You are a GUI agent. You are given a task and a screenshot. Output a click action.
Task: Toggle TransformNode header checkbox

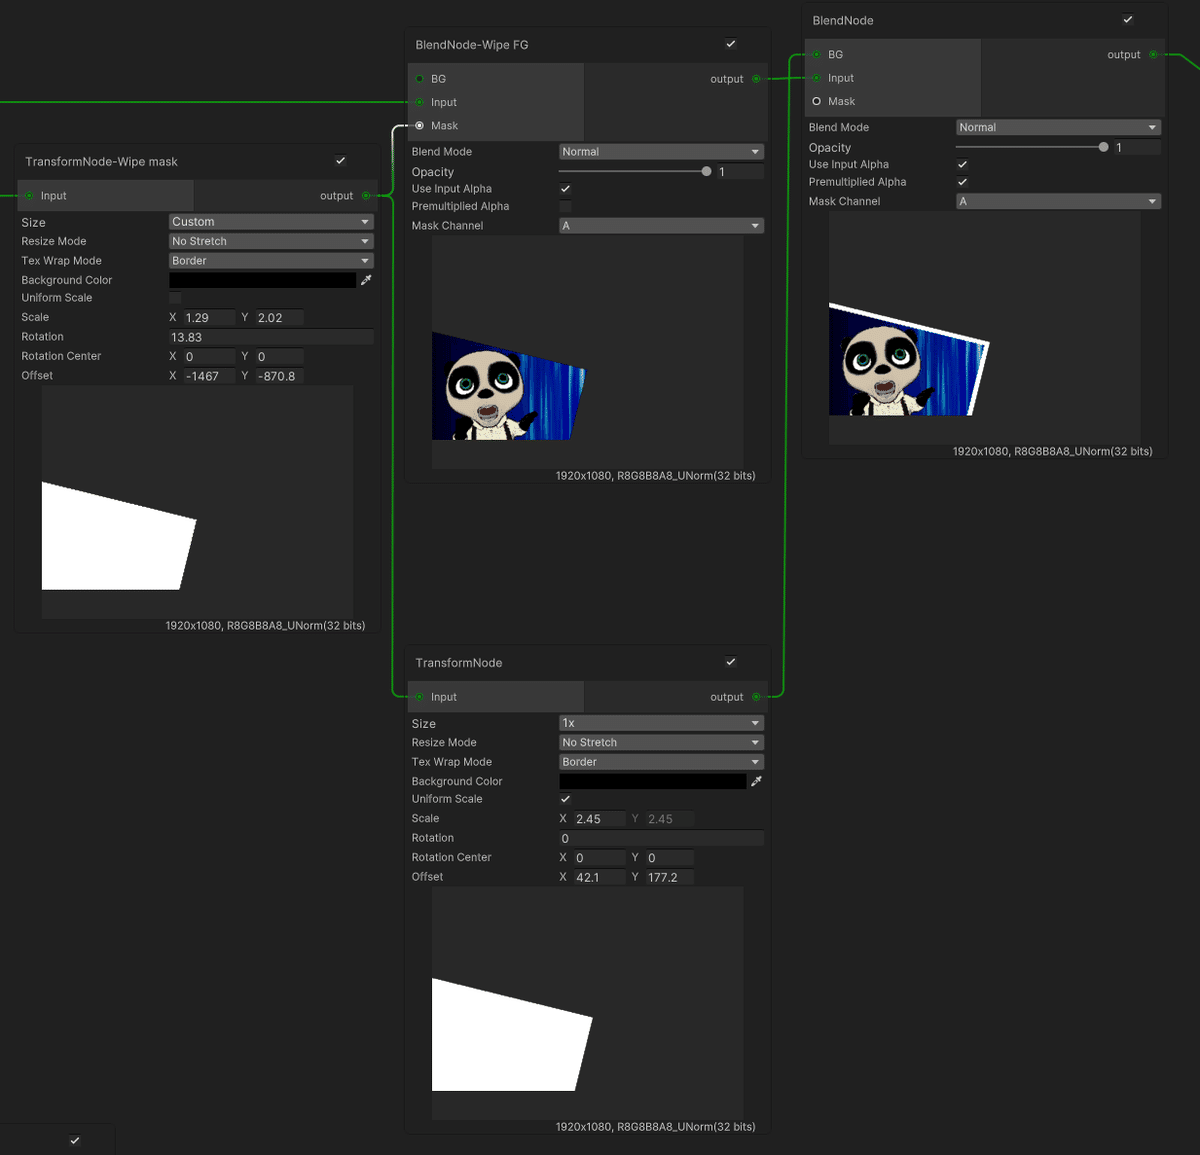[x=731, y=662]
